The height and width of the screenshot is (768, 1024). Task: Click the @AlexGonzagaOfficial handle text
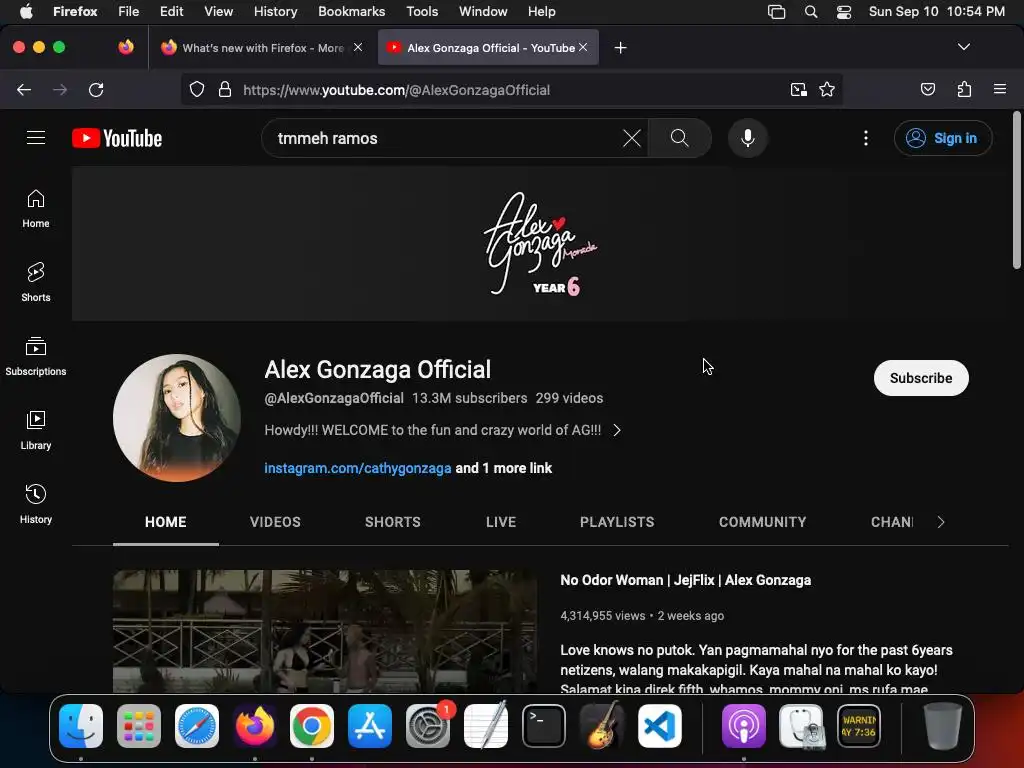coord(334,398)
